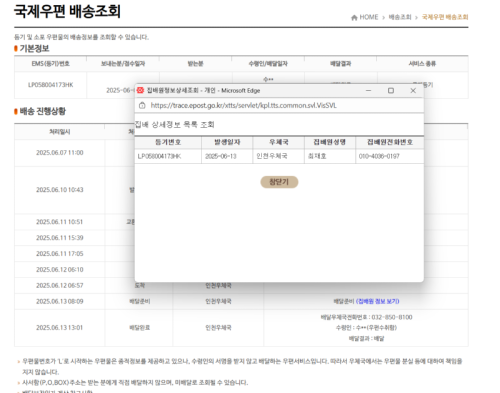Click the EMS(등기)번호 column header
Screen dimensions: 500x393
[51, 64]
